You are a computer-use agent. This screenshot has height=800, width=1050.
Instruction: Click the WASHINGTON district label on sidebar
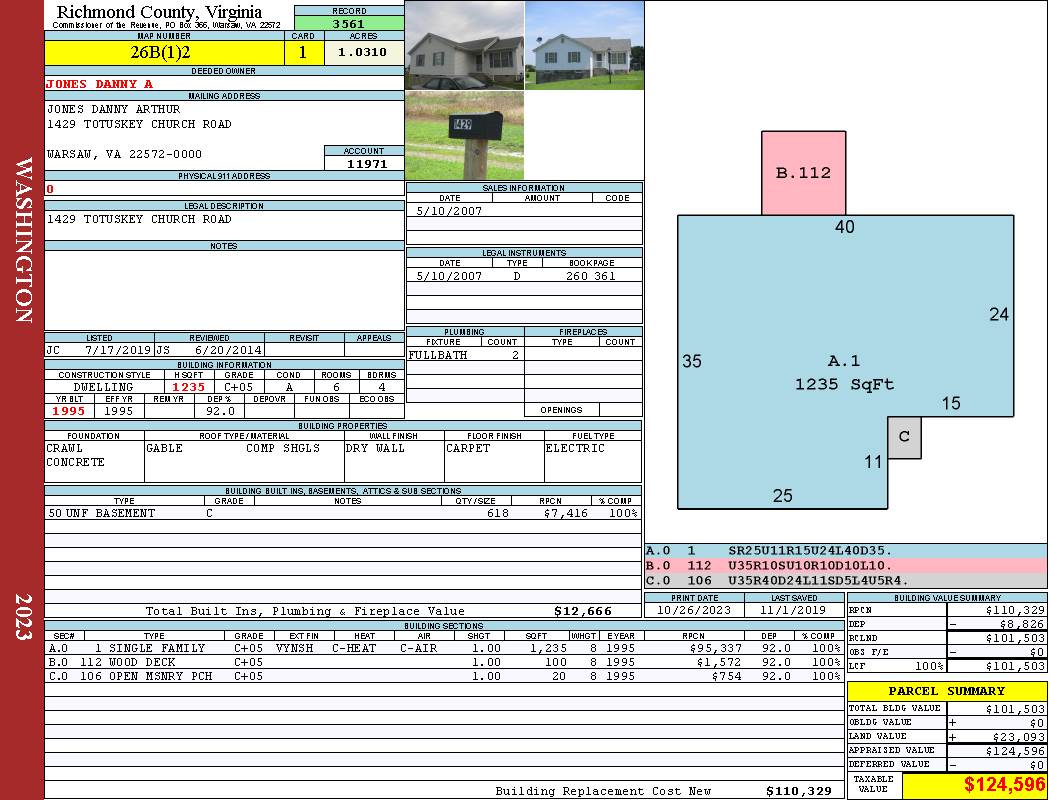[x=23, y=241]
